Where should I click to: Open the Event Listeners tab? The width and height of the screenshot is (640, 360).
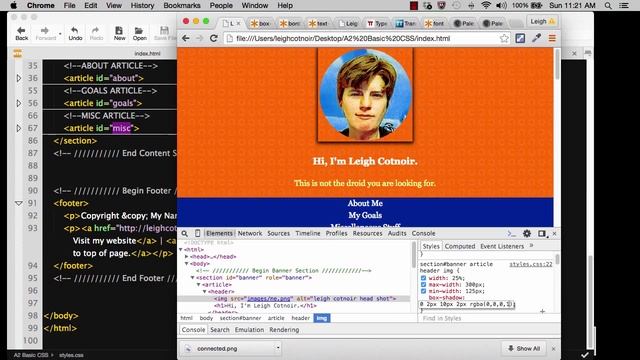click(x=502, y=246)
